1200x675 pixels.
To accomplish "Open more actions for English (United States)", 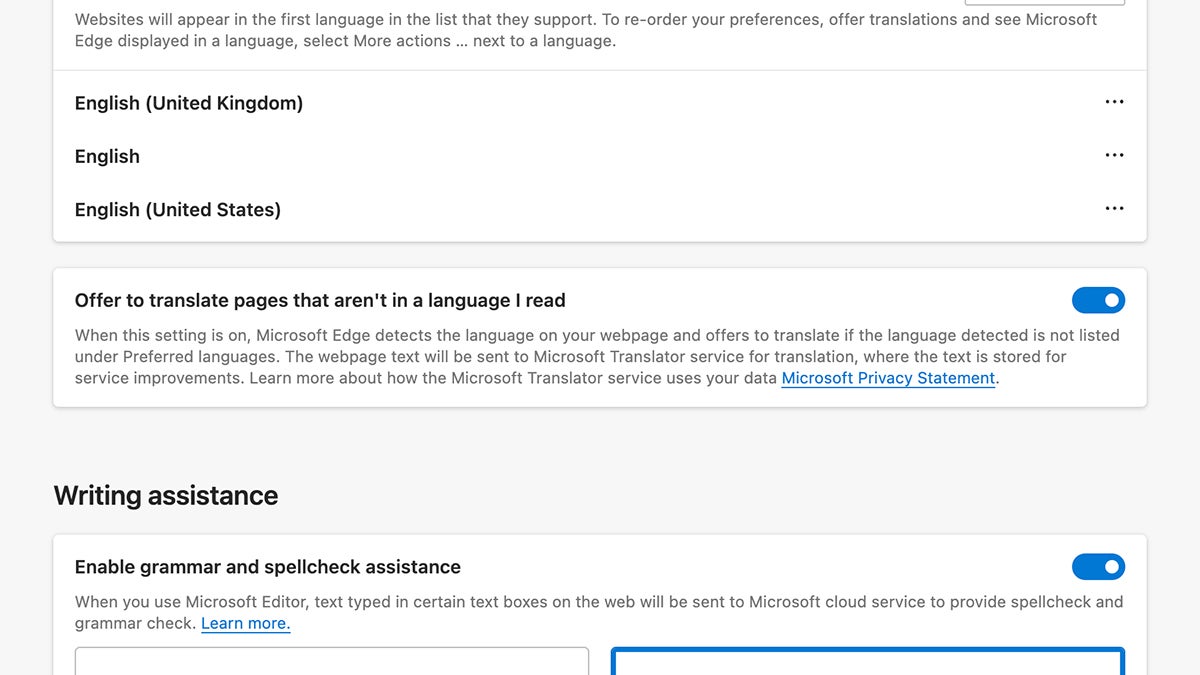I will pyautogui.click(x=1114, y=209).
